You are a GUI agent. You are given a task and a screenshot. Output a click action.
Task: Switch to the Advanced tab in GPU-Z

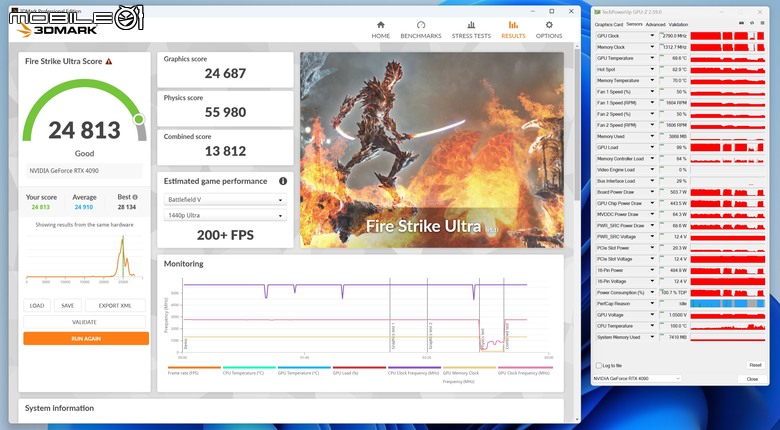655,24
